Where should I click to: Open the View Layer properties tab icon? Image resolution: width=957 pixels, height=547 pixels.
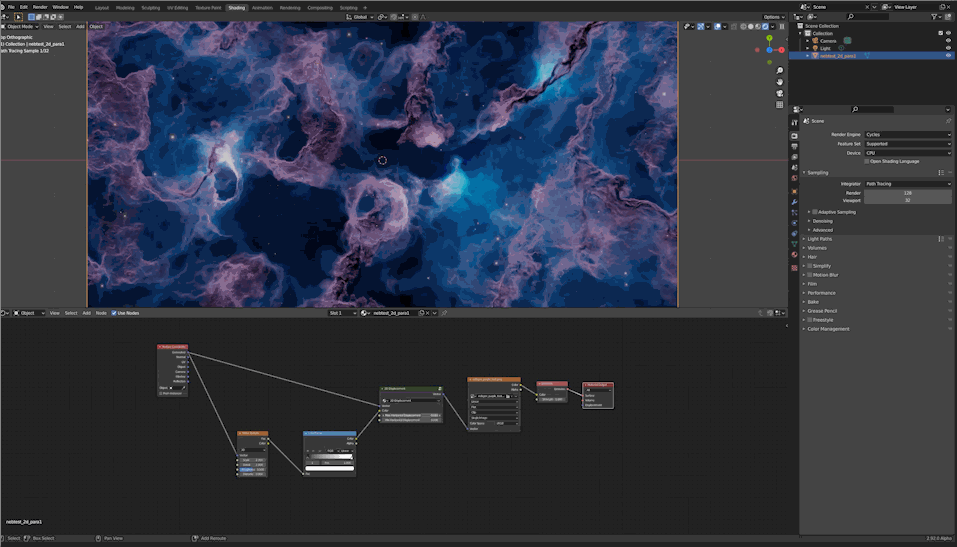(x=794, y=157)
